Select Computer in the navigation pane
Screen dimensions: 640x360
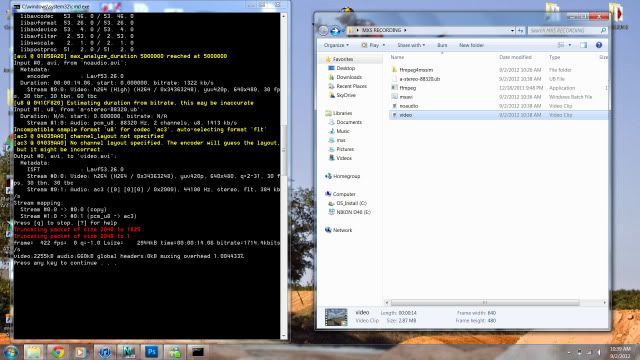point(344,194)
